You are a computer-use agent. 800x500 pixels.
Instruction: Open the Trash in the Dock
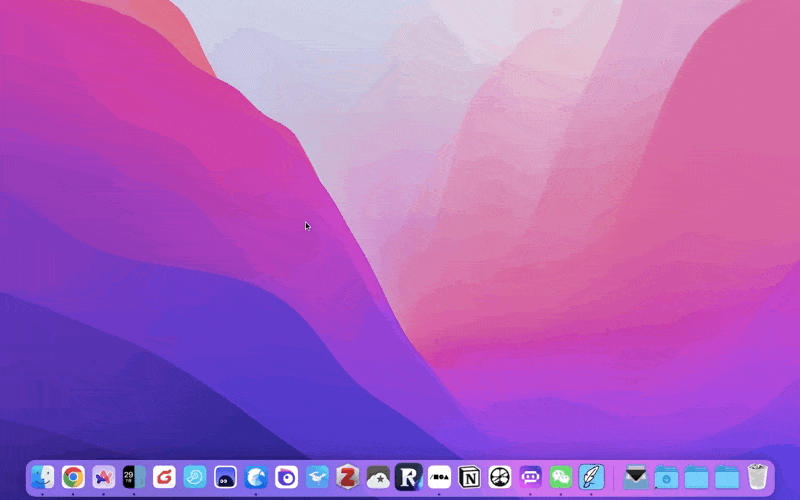tap(758, 477)
